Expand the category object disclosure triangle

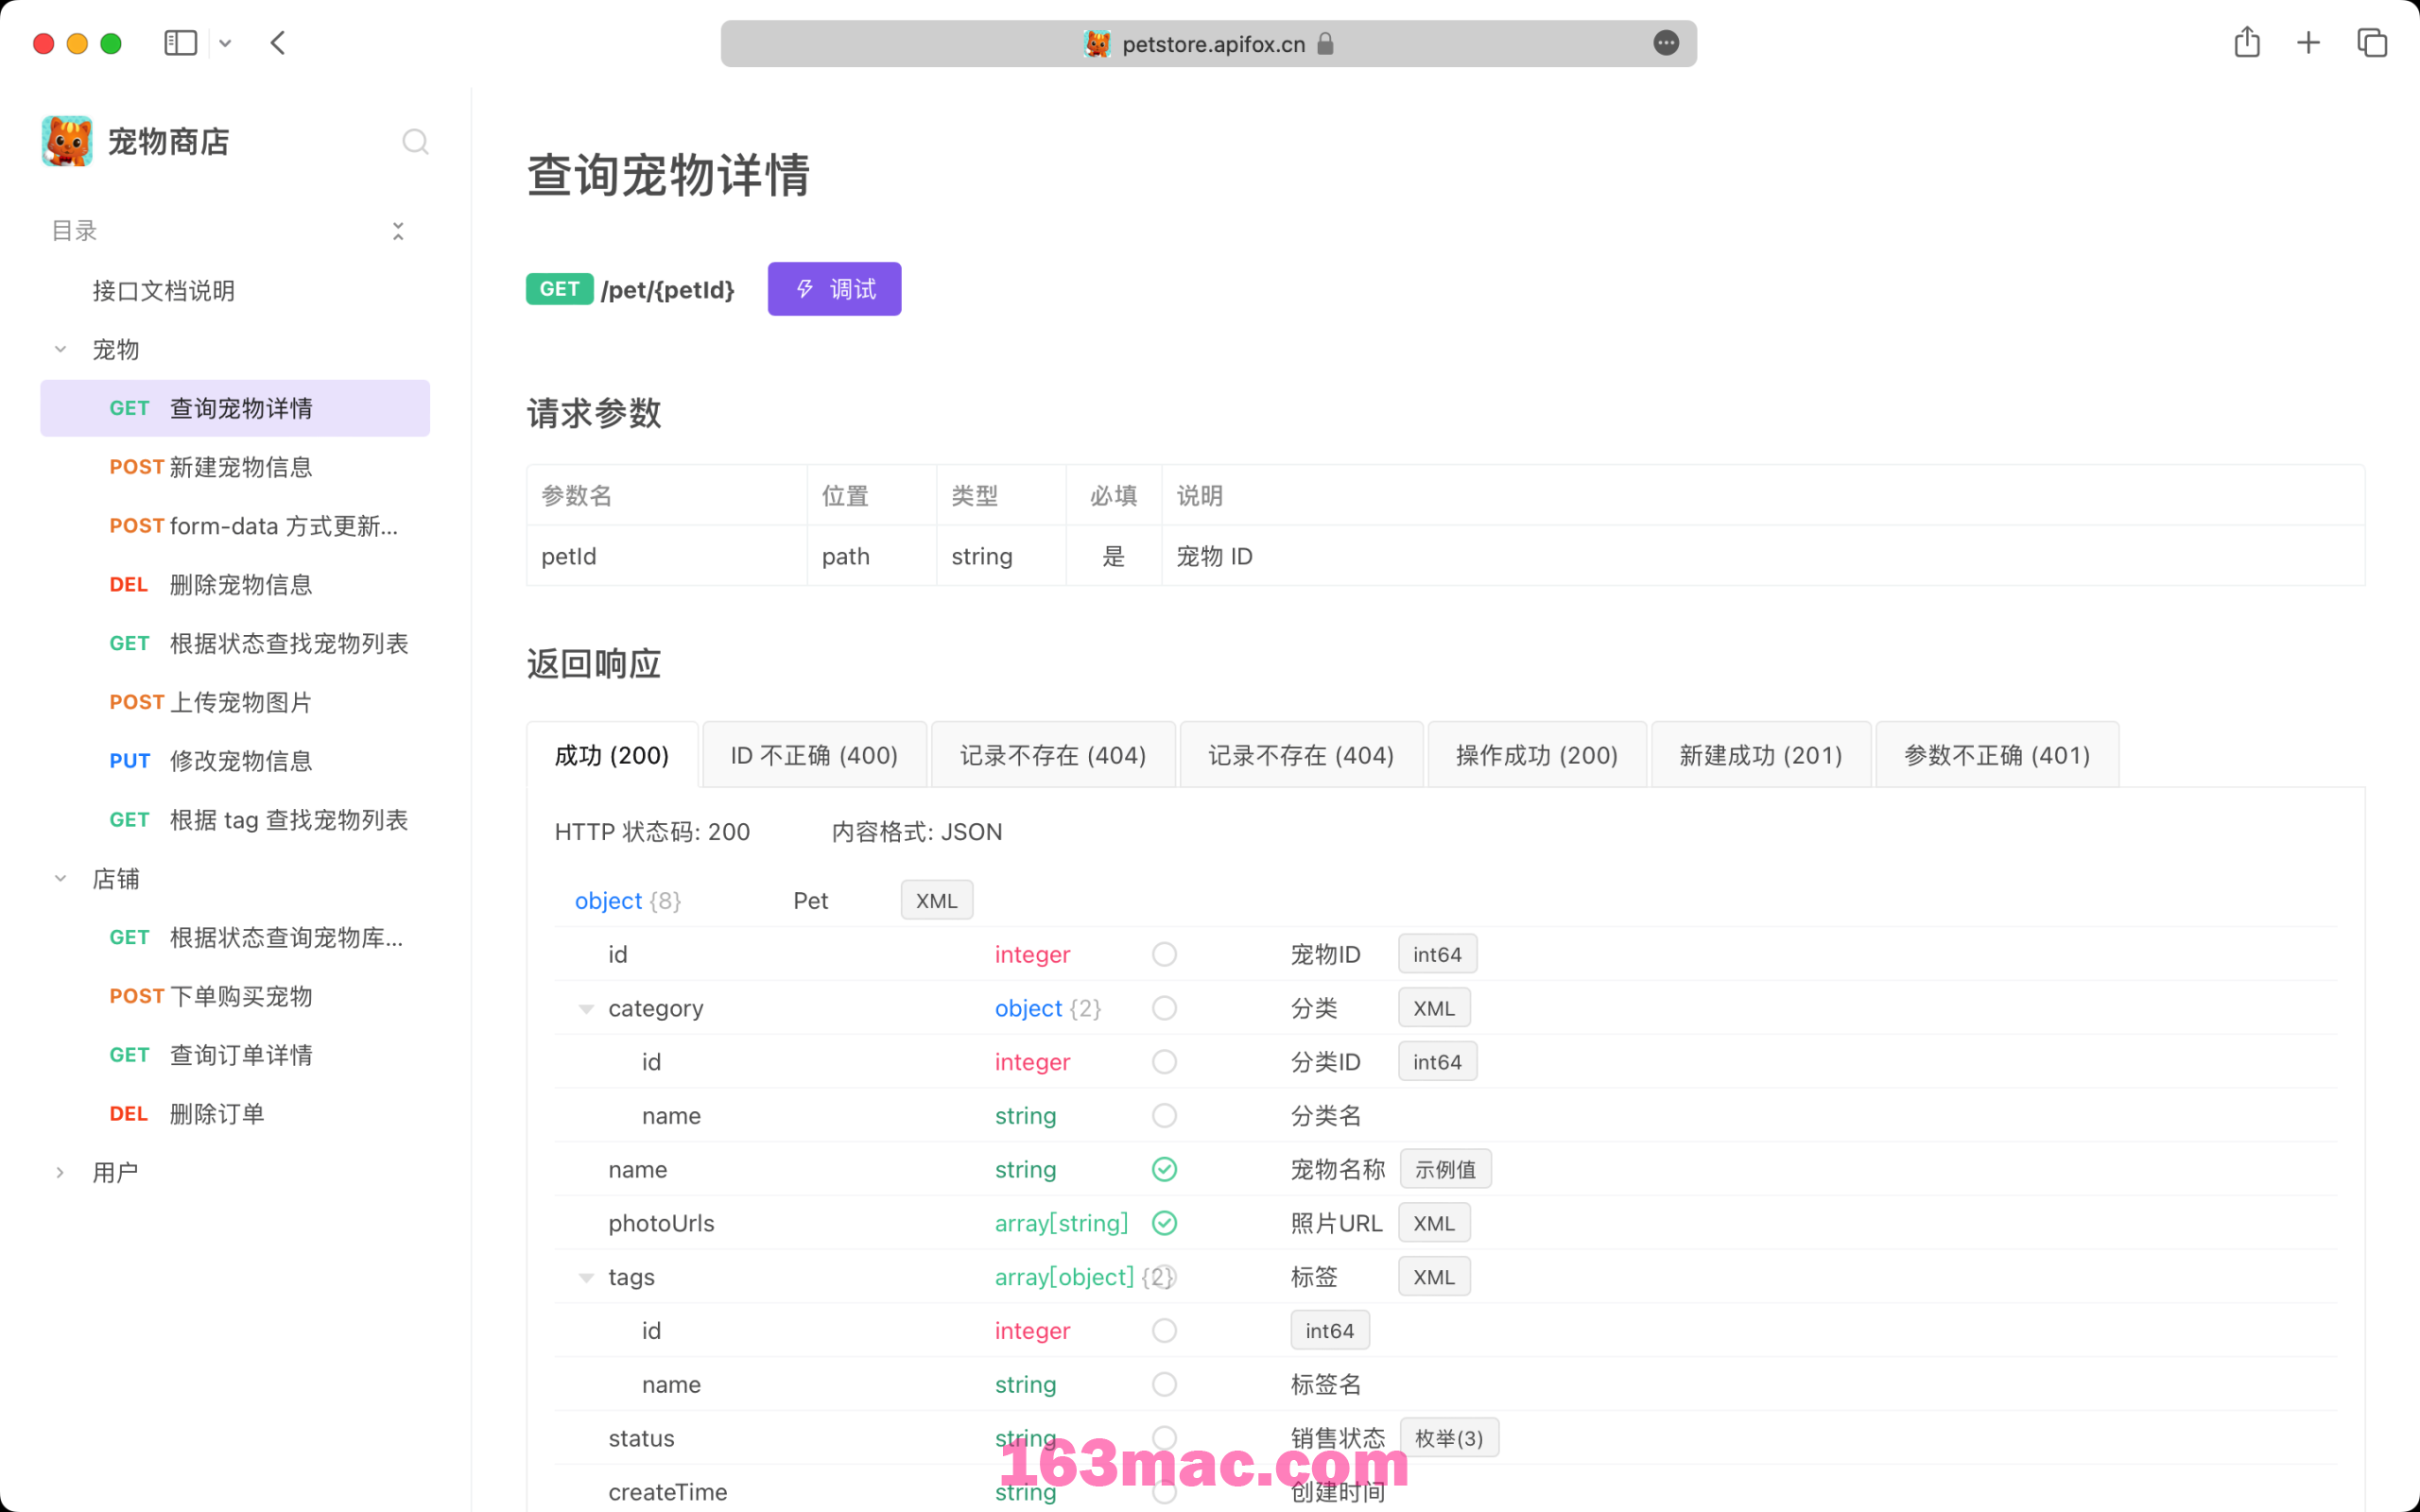pyautogui.click(x=585, y=1006)
